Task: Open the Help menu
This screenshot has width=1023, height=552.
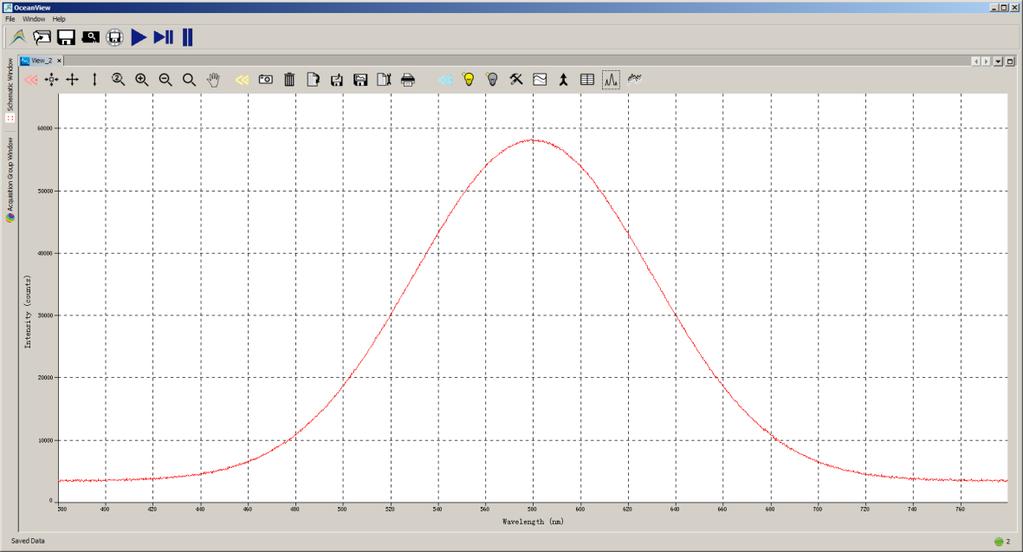Action: click(59, 19)
